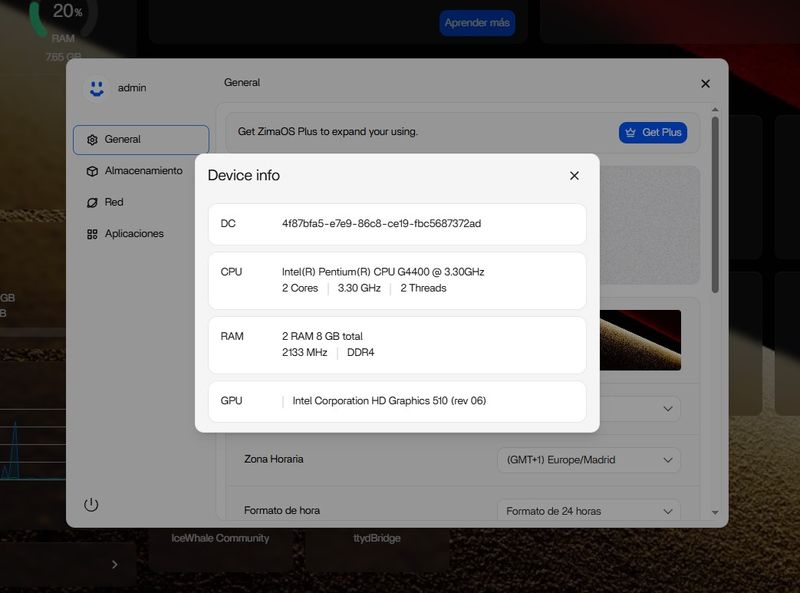Select the wallpaper thumbnail preview

pyautogui.click(x=640, y=340)
